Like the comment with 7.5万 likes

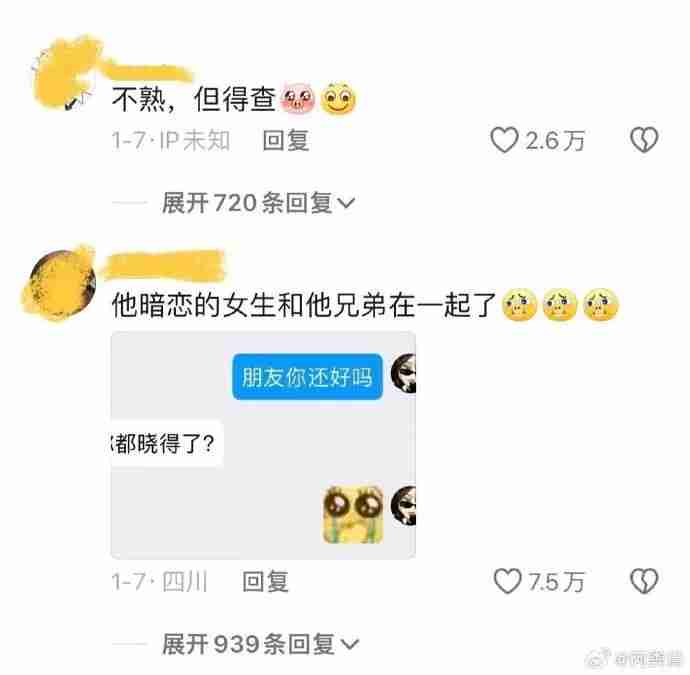507,581
